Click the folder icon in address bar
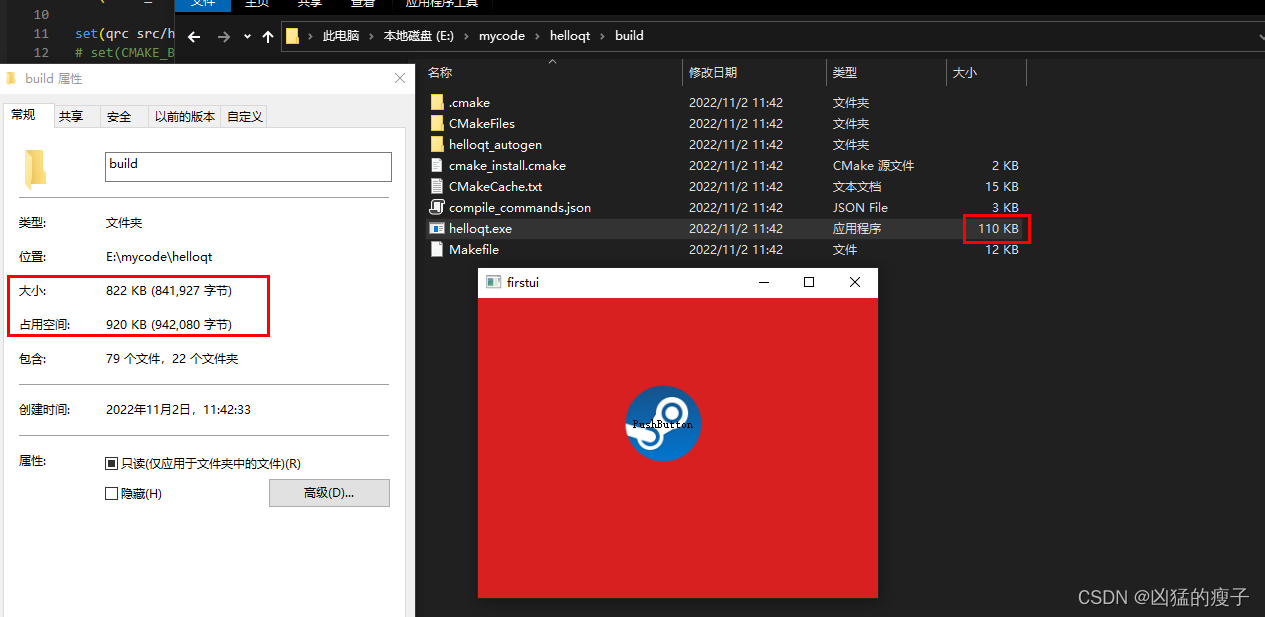 (x=292, y=36)
